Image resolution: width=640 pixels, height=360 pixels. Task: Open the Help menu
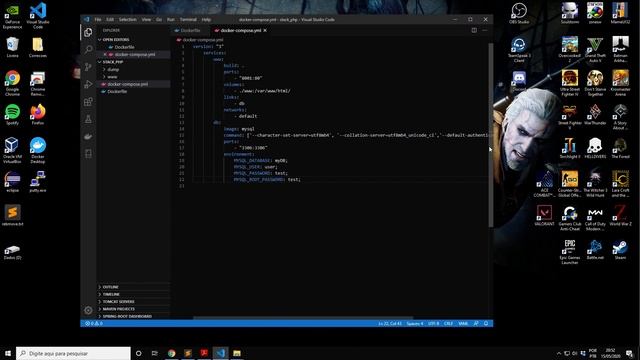click(206, 20)
